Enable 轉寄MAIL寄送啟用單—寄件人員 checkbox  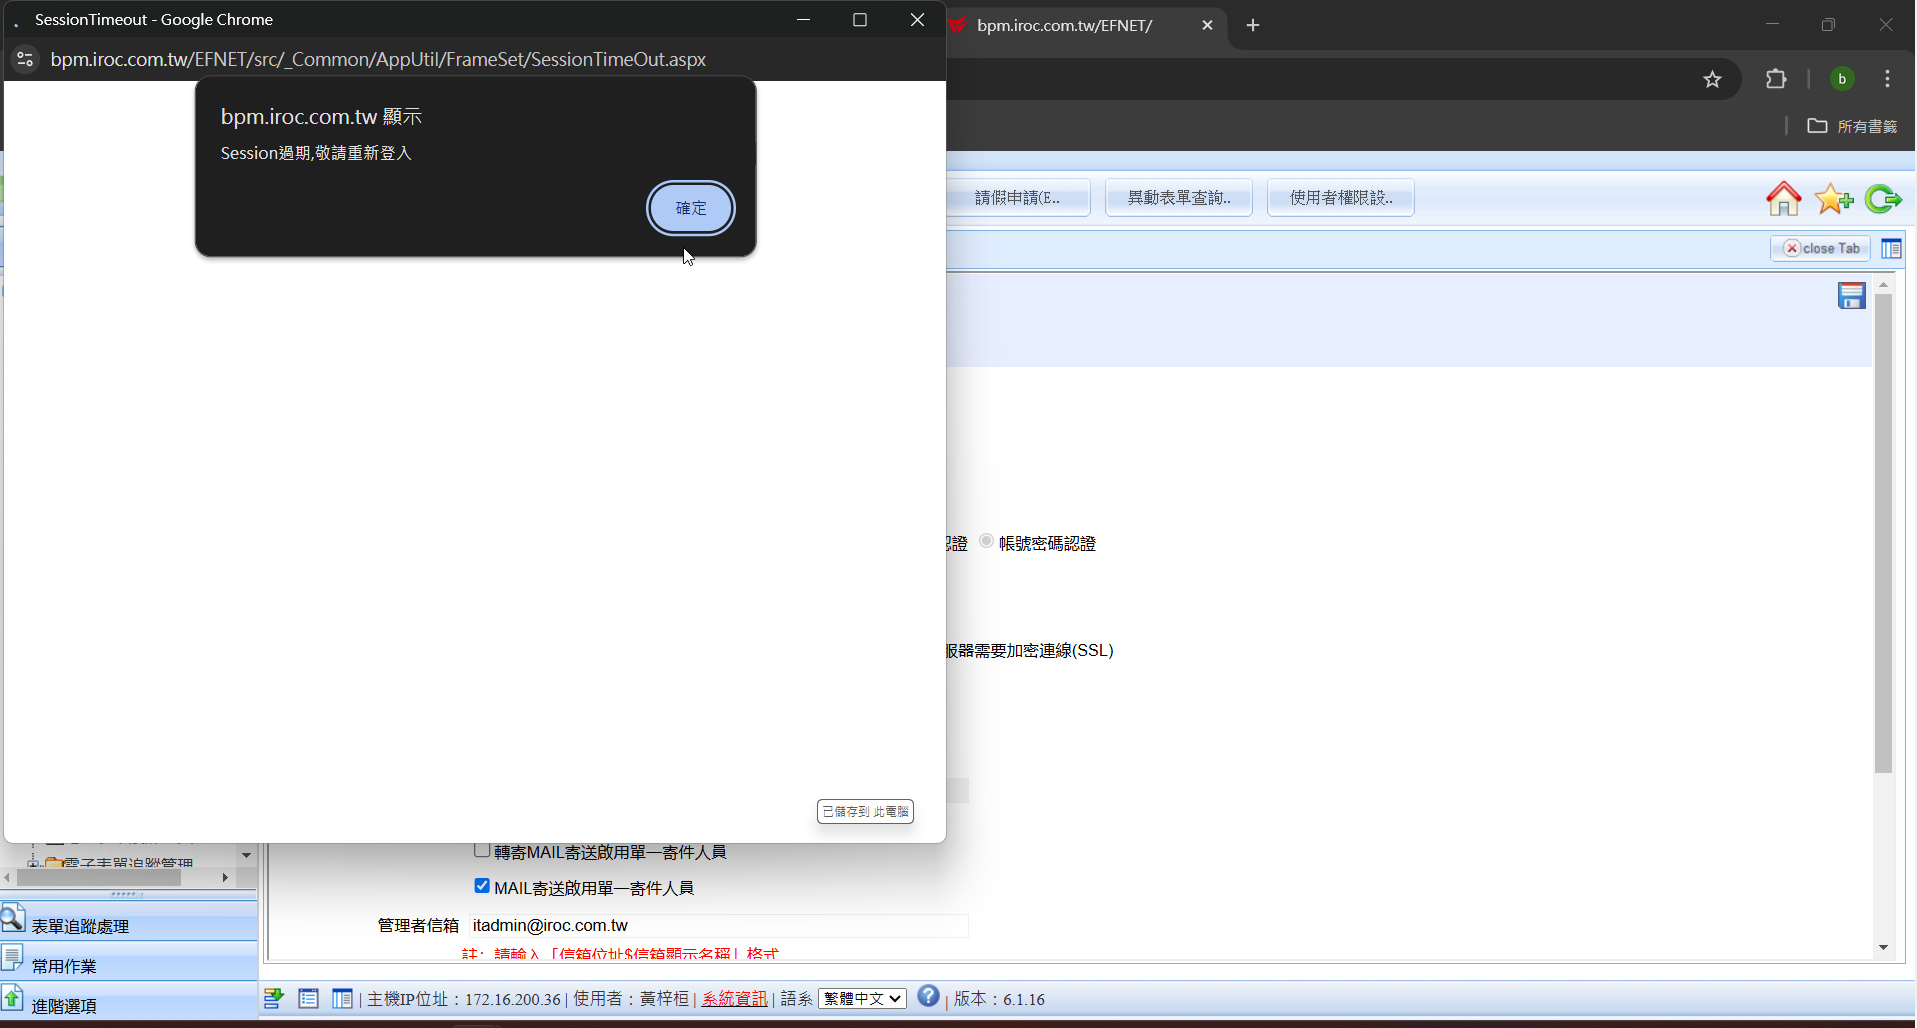(482, 851)
